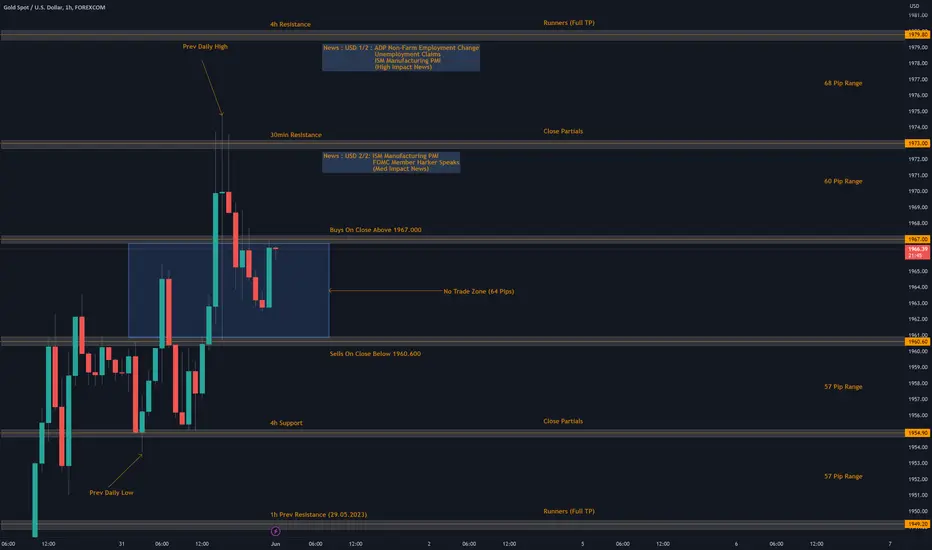The height and width of the screenshot is (550, 932).
Task: Click the USD currency label above price axis
Action: point(914,6)
